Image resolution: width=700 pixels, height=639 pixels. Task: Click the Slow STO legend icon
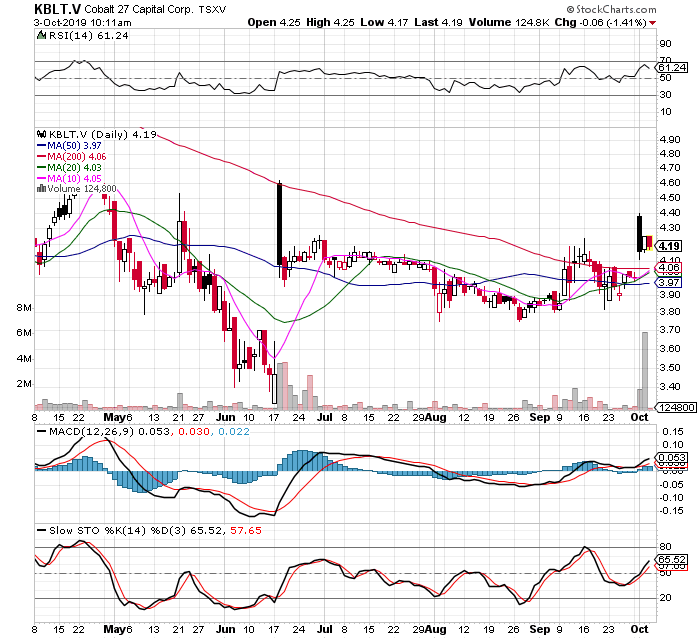(x=40, y=529)
